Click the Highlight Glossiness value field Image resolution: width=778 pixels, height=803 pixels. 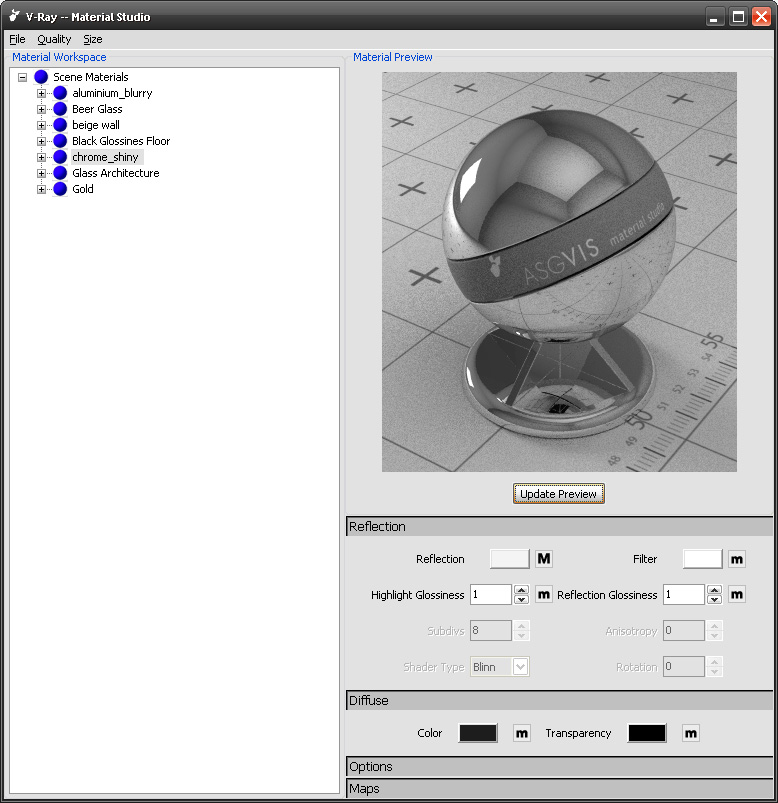click(x=491, y=595)
